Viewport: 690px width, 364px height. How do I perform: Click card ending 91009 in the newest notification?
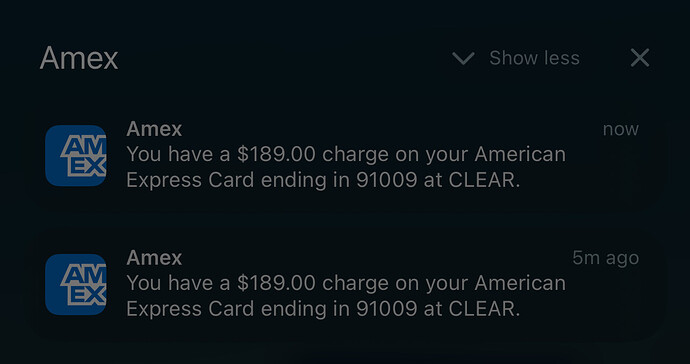(386, 180)
